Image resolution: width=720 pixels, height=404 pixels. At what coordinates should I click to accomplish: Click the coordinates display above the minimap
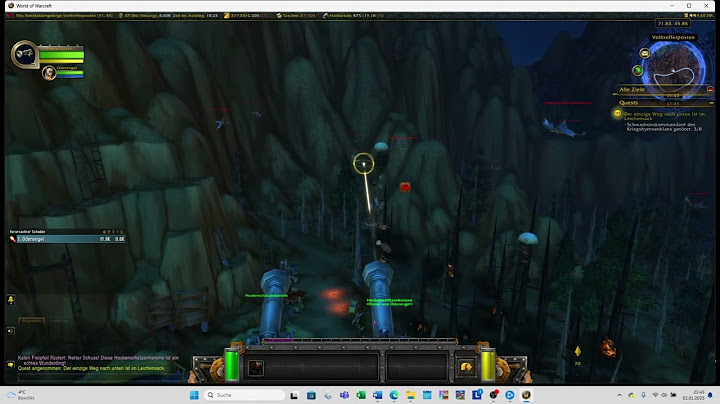(x=673, y=23)
